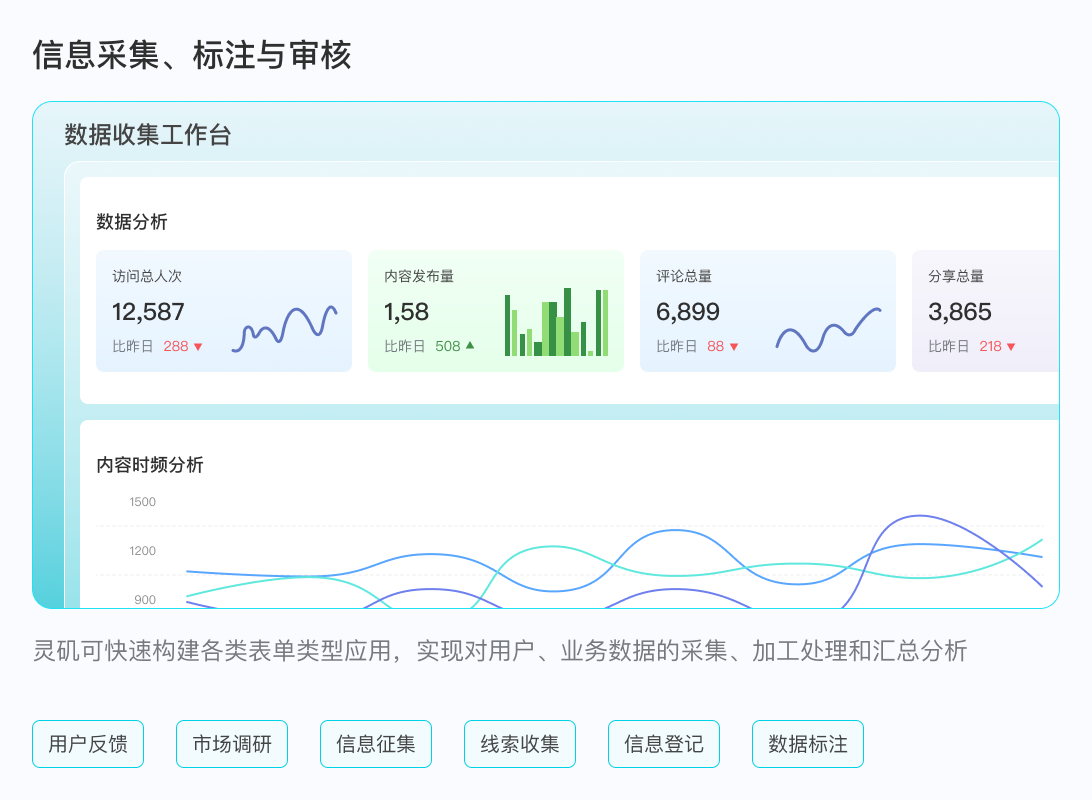This screenshot has width=1092, height=800.
Task: Click the 灵矶可快速构建 description paragraph
Action: [500, 651]
